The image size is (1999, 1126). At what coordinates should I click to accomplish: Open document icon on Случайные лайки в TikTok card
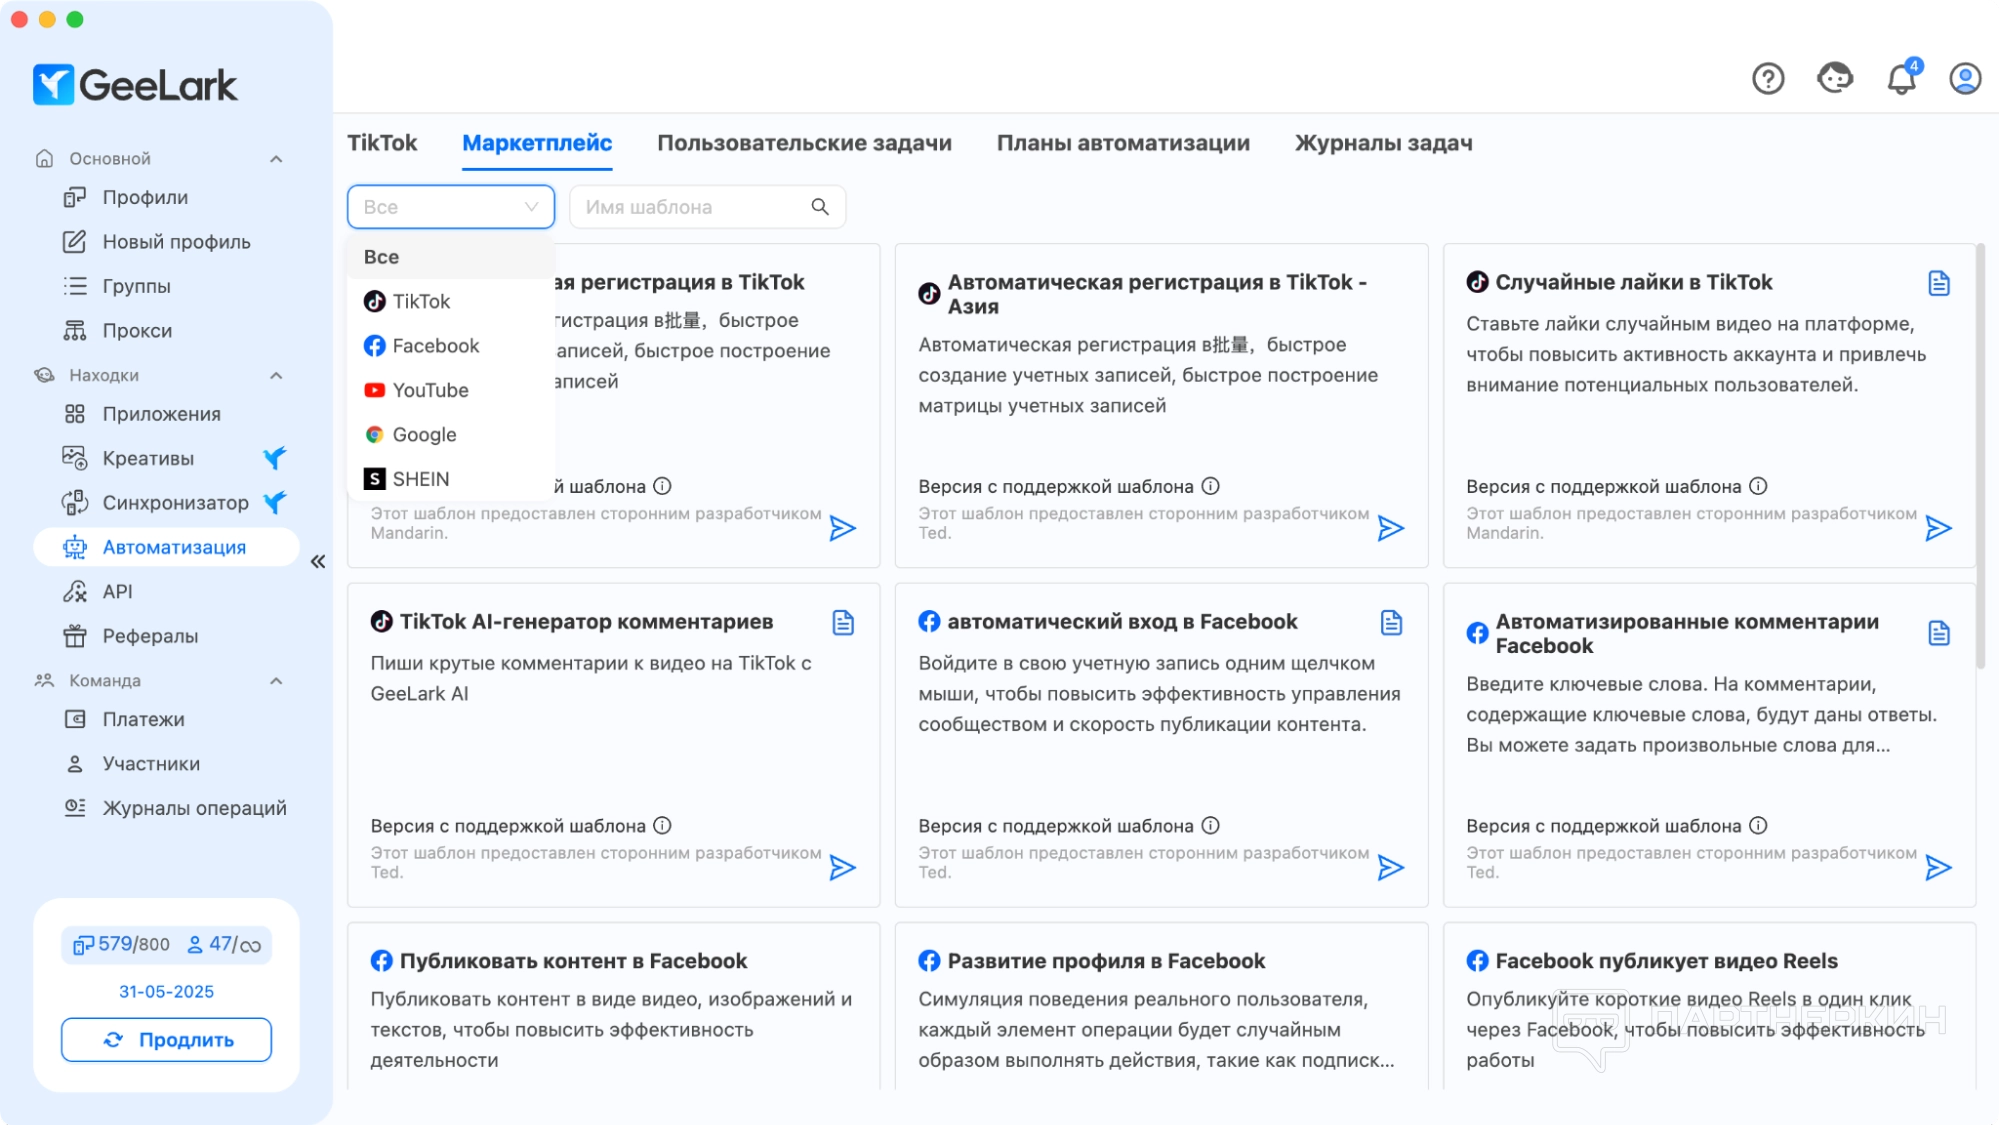(1938, 284)
